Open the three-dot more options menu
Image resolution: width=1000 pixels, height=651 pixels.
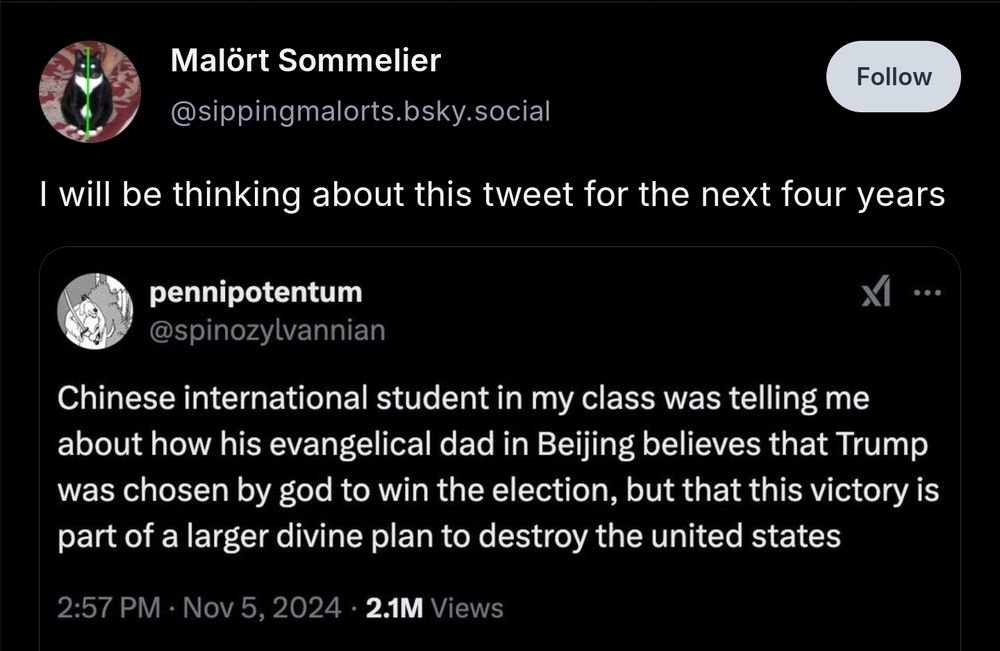pyautogui.click(x=928, y=294)
